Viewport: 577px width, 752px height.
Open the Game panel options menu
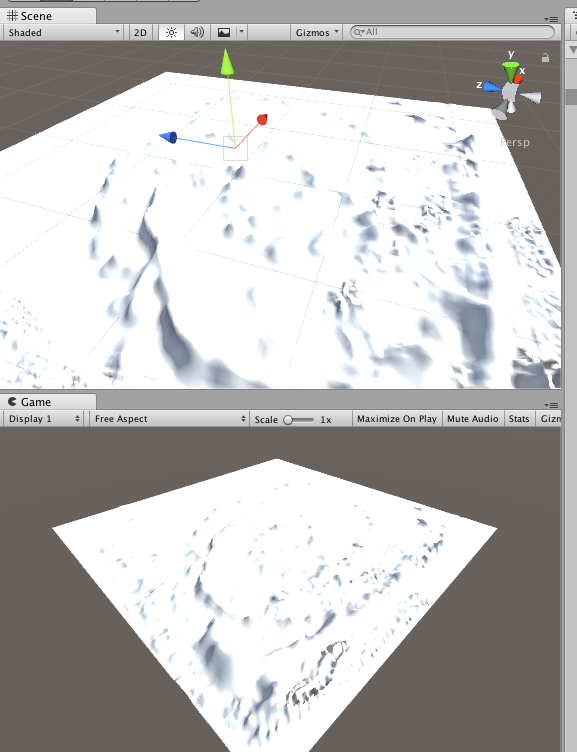pyautogui.click(x=551, y=405)
